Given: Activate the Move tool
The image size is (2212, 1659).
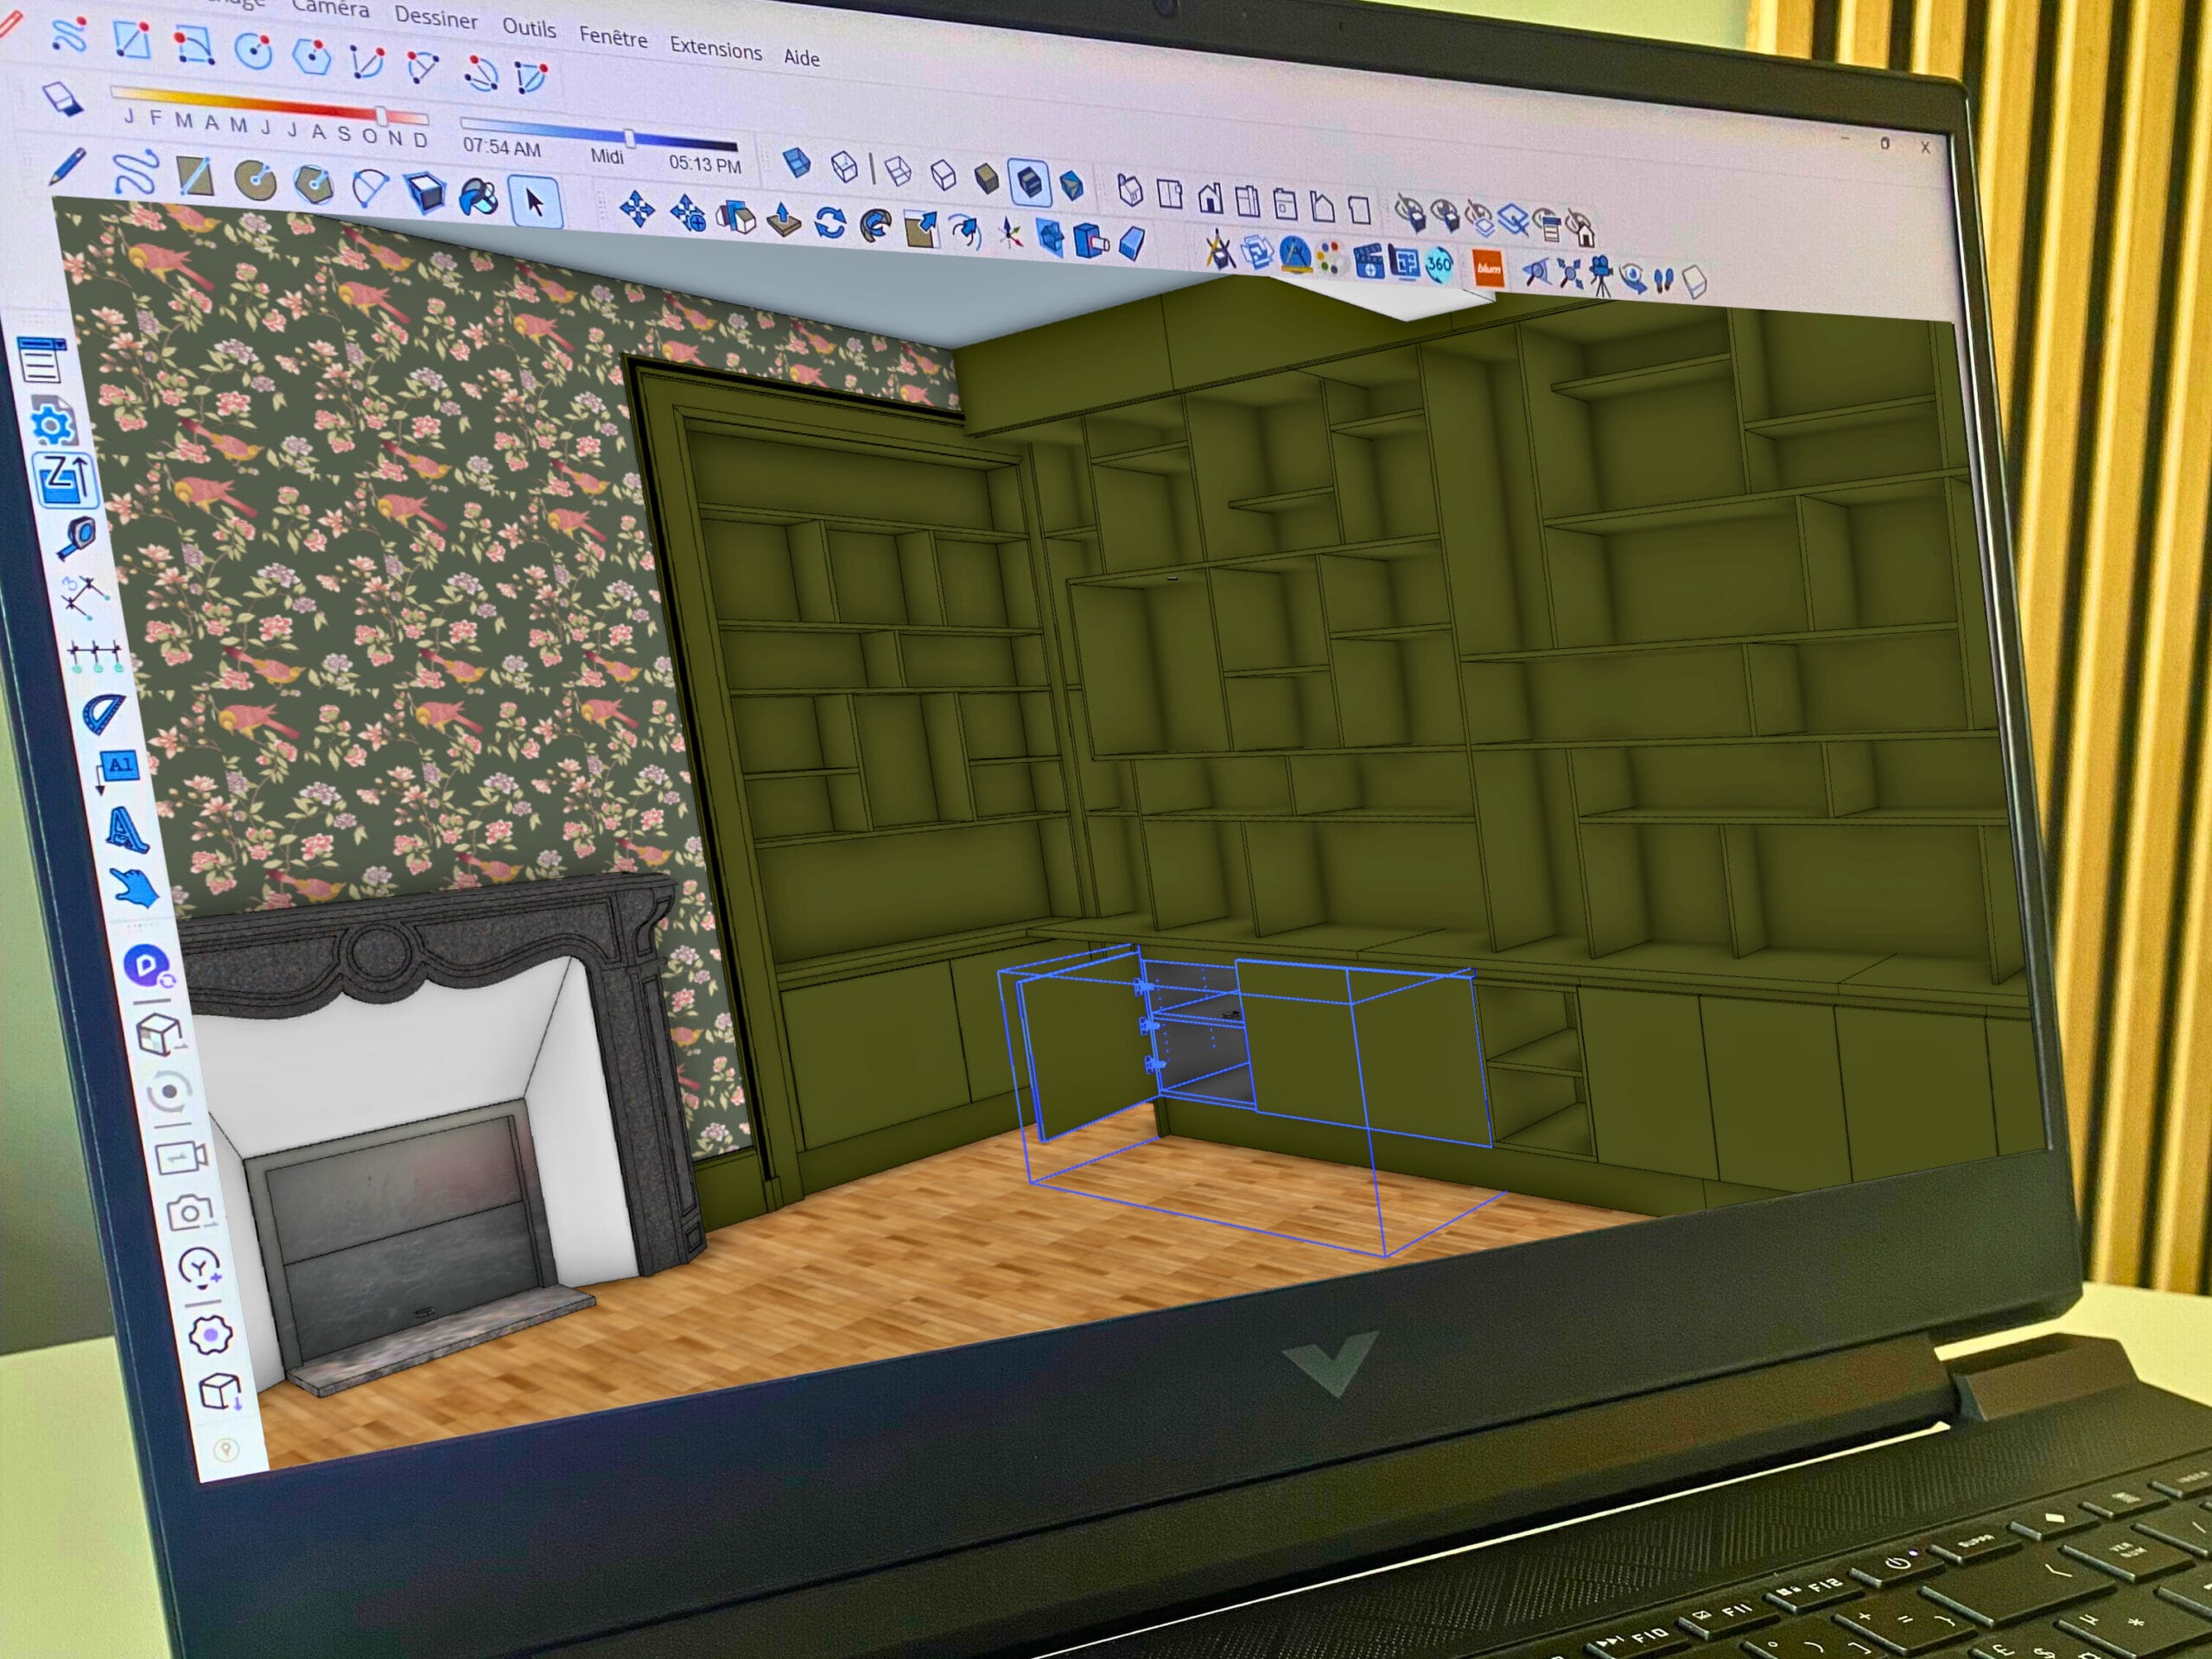Looking at the screenshot, I should [637, 210].
